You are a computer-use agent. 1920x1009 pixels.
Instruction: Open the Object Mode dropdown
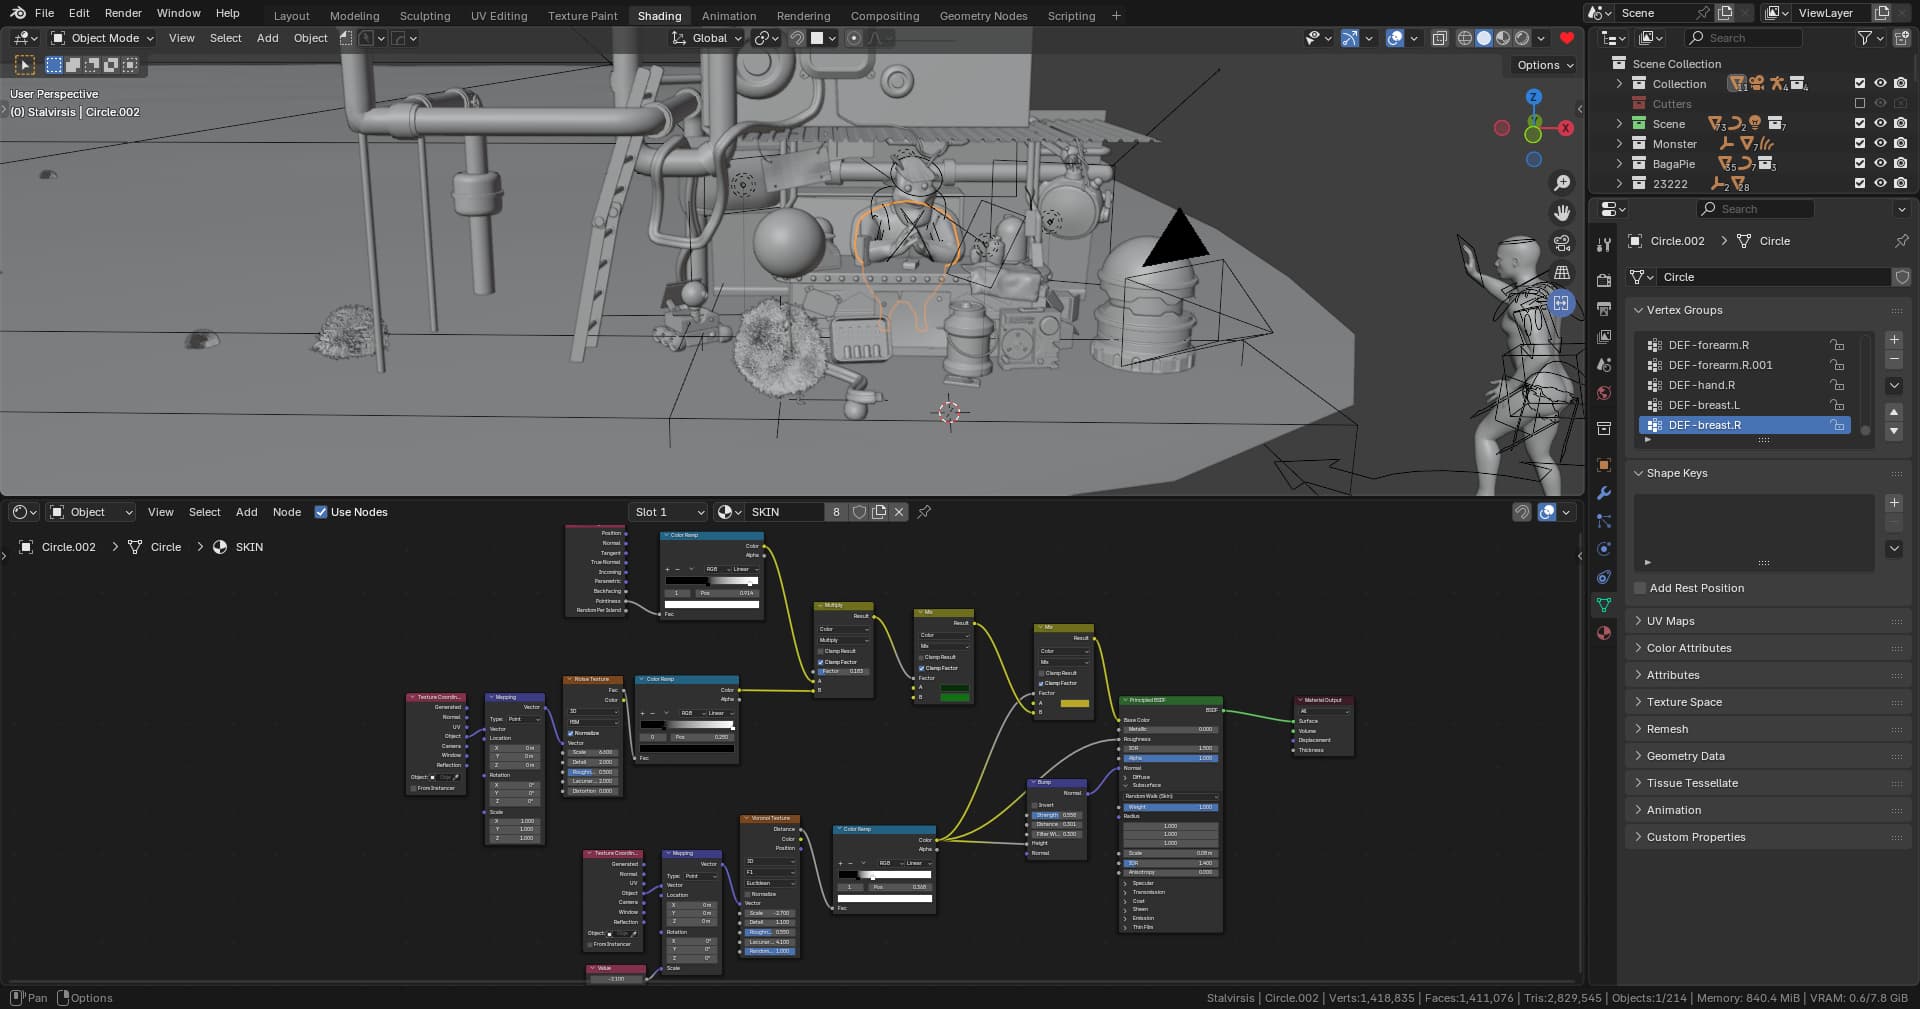click(x=103, y=38)
